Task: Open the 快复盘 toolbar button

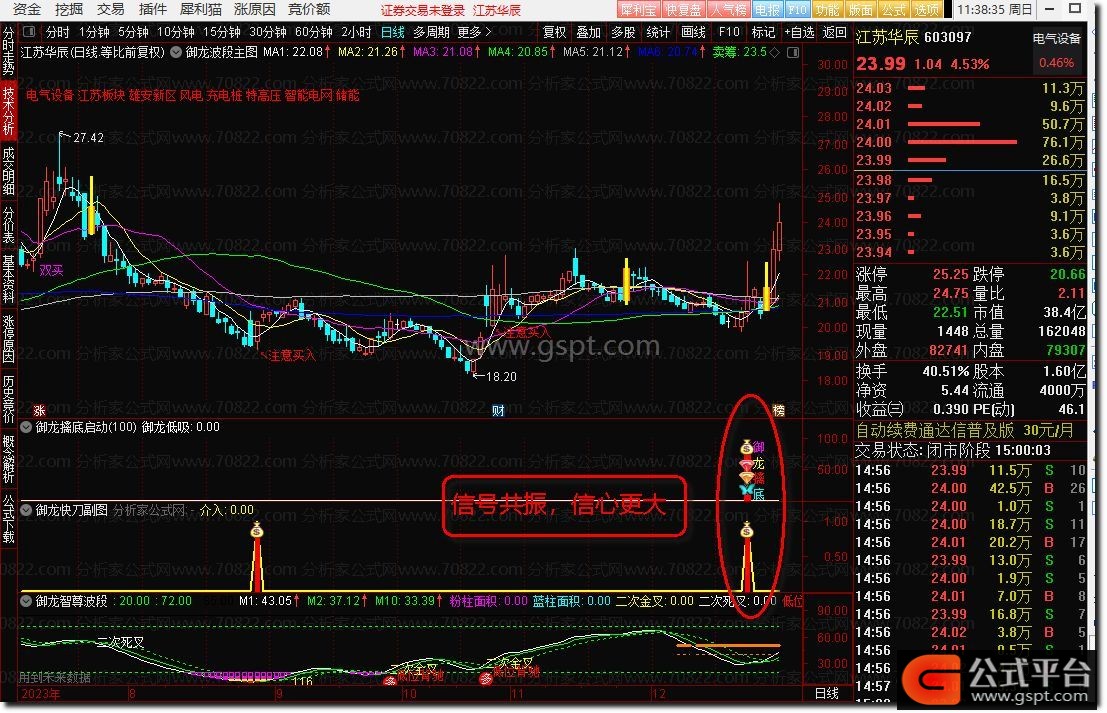Action: tap(683, 10)
